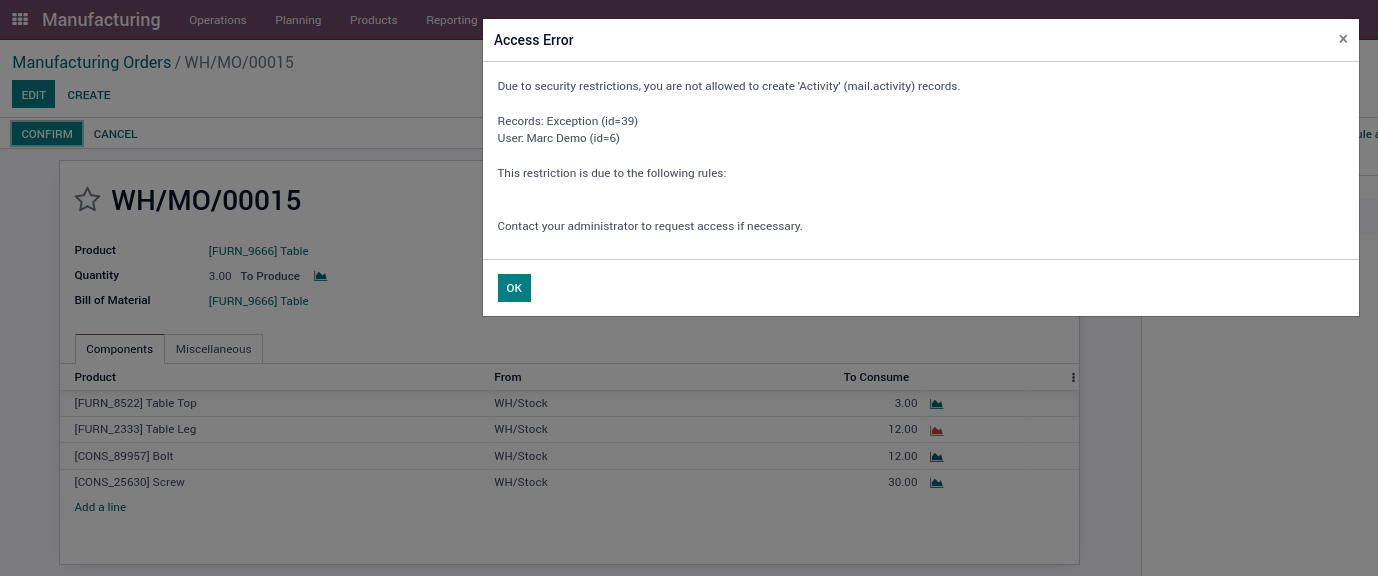Toggle the favorite star for WH/MO/00015
Image resolution: width=1378 pixels, height=576 pixels.
tap(87, 200)
